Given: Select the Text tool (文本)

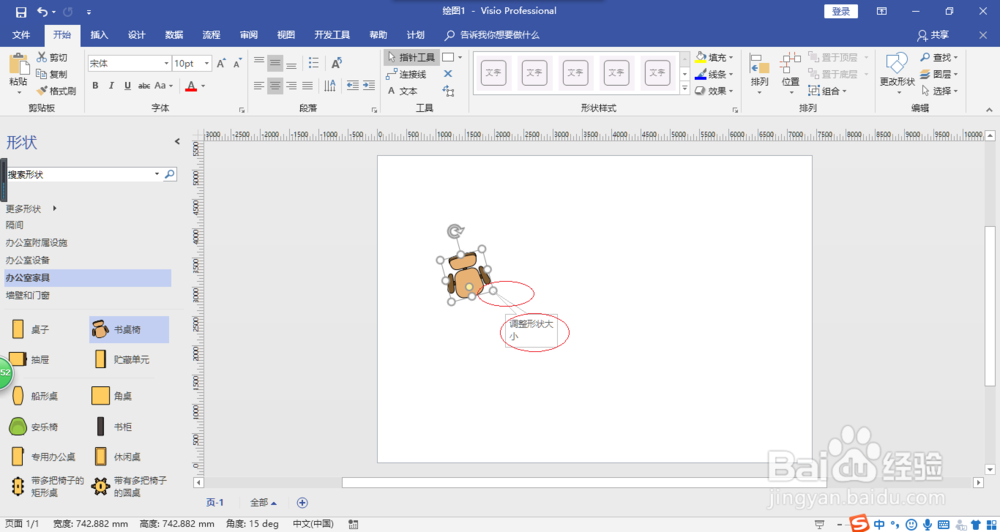Looking at the screenshot, I should [402, 91].
